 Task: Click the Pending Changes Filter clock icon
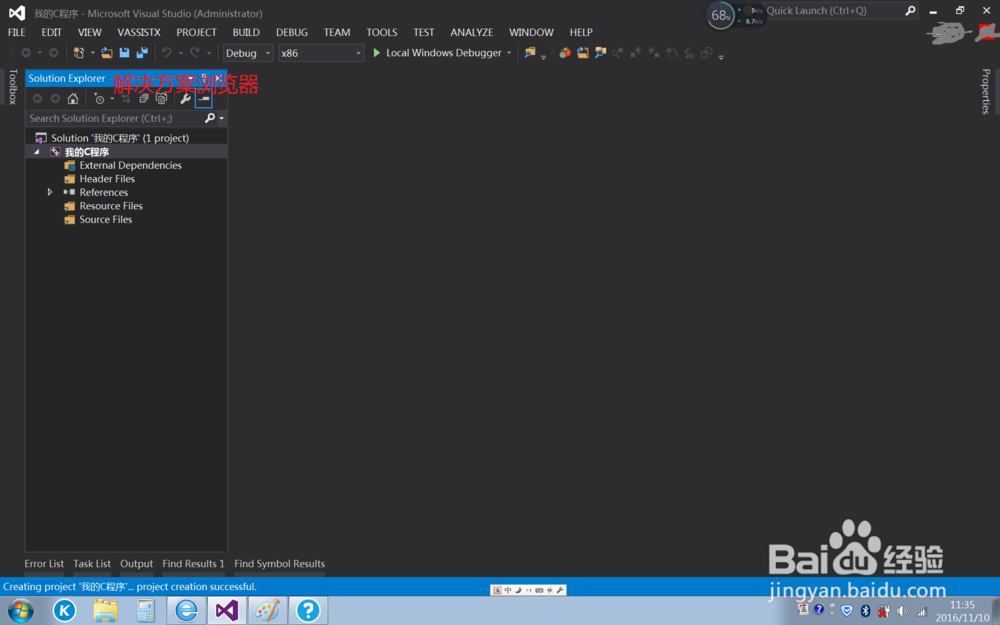99,99
